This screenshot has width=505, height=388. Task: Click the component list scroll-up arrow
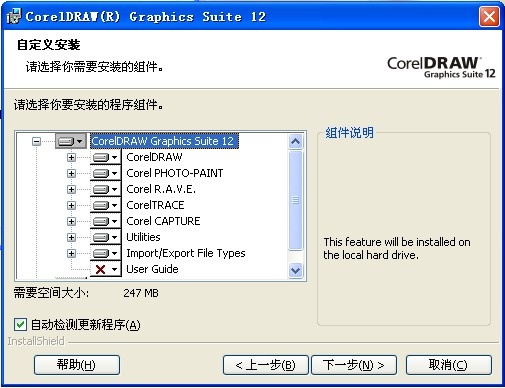(295, 142)
